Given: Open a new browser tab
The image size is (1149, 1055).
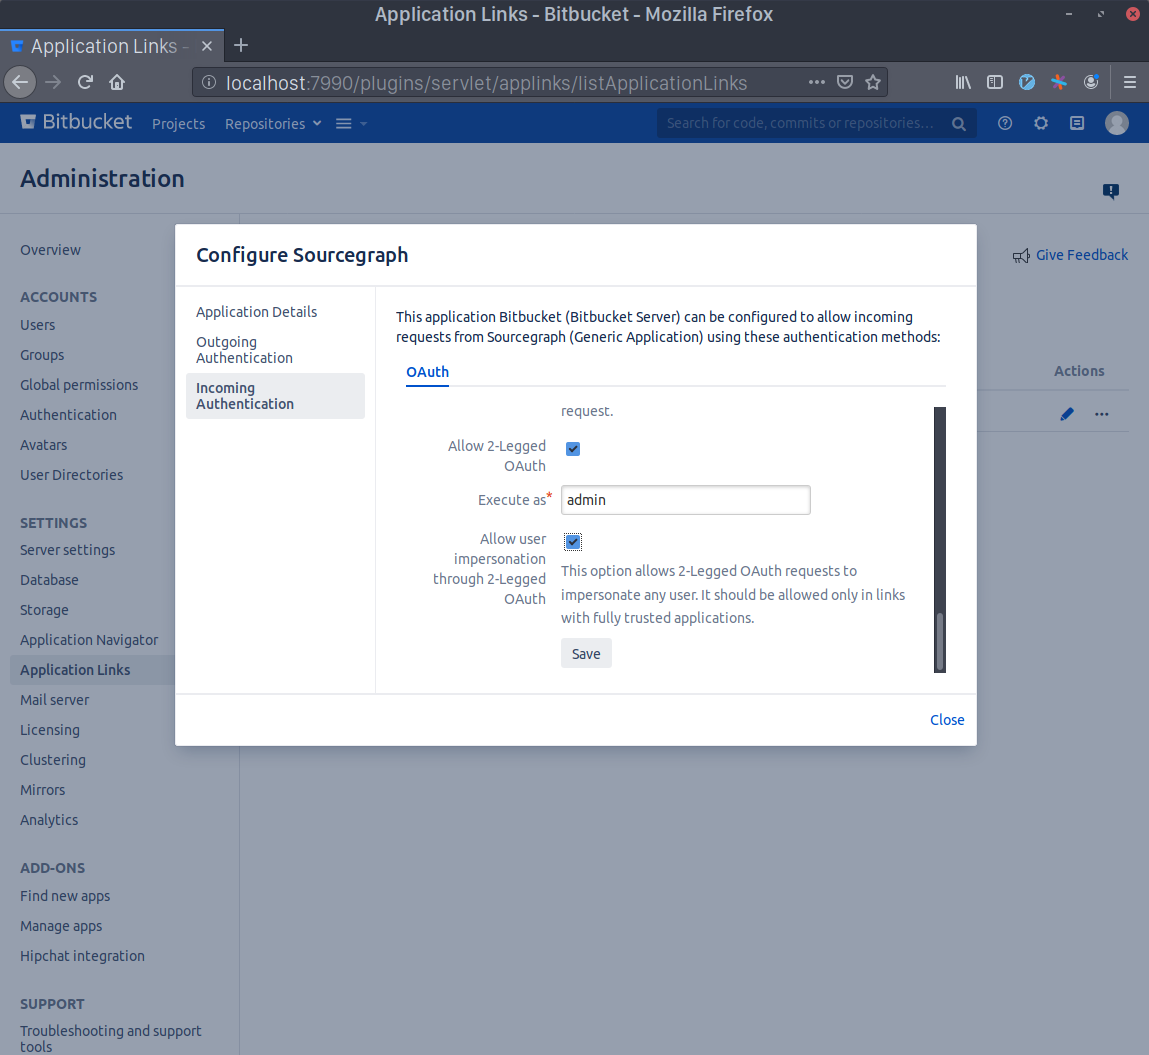Looking at the screenshot, I should point(240,45).
